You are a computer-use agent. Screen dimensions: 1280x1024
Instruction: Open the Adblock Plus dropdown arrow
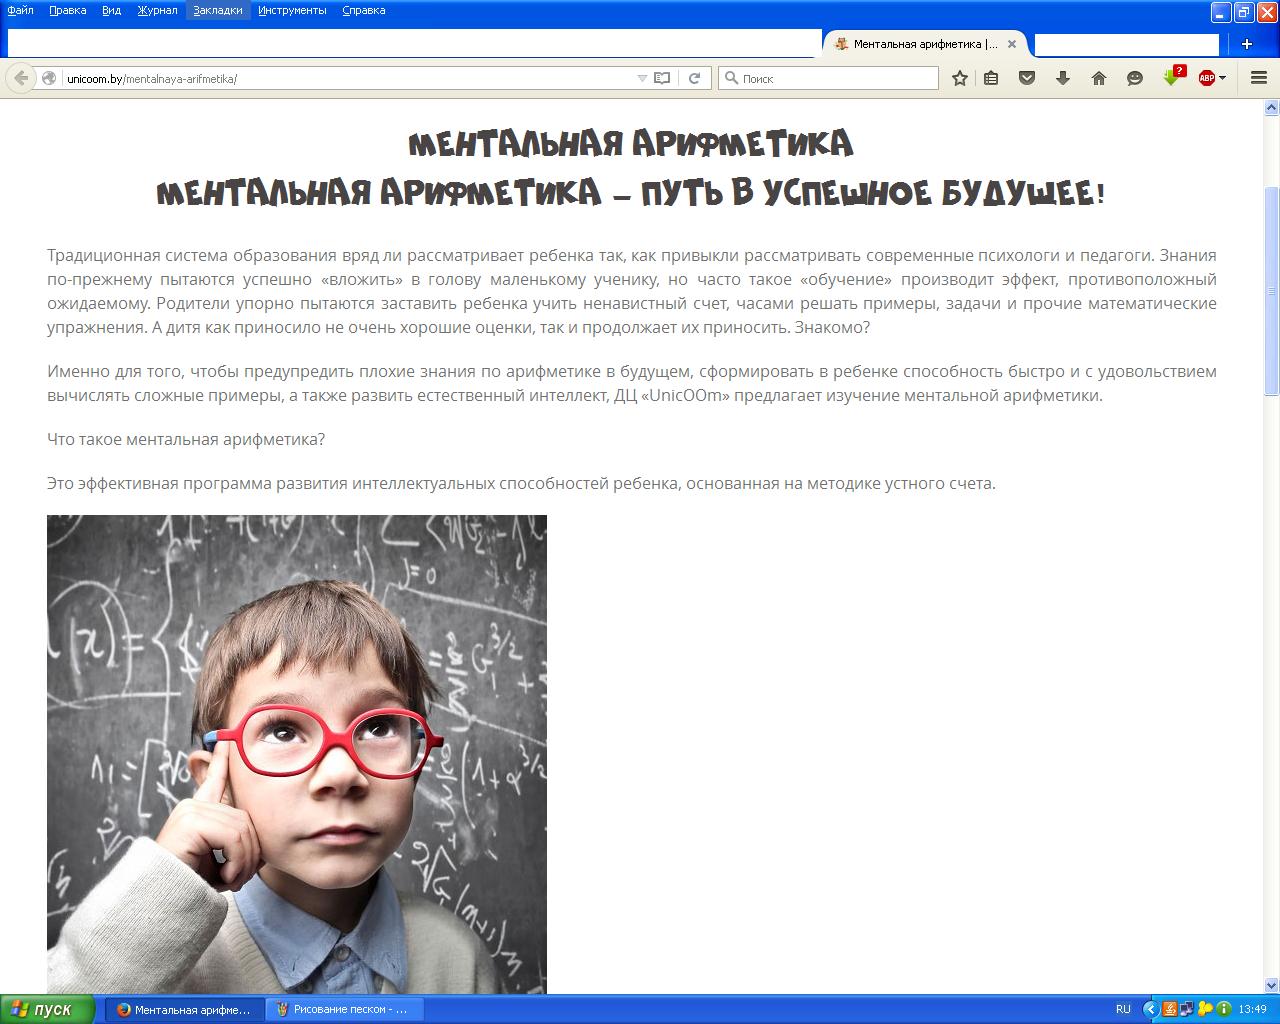pyautogui.click(x=1222, y=78)
